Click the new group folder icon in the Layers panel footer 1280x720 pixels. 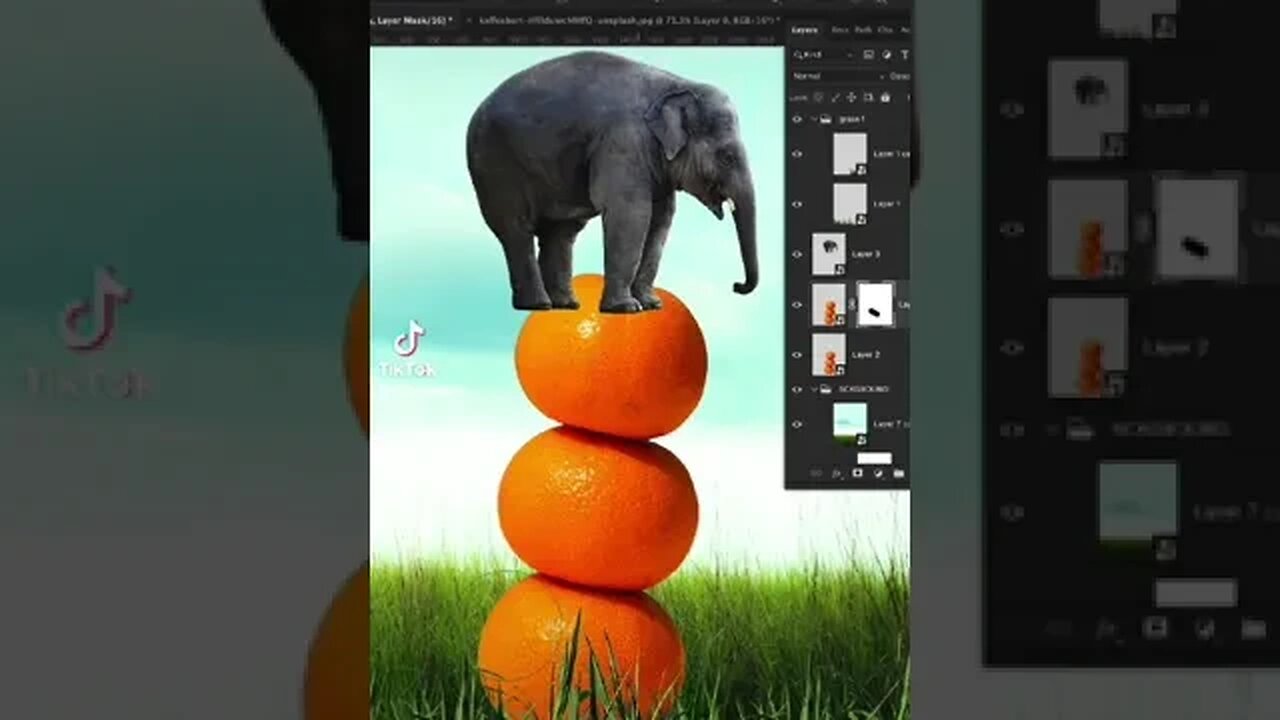[898, 473]
